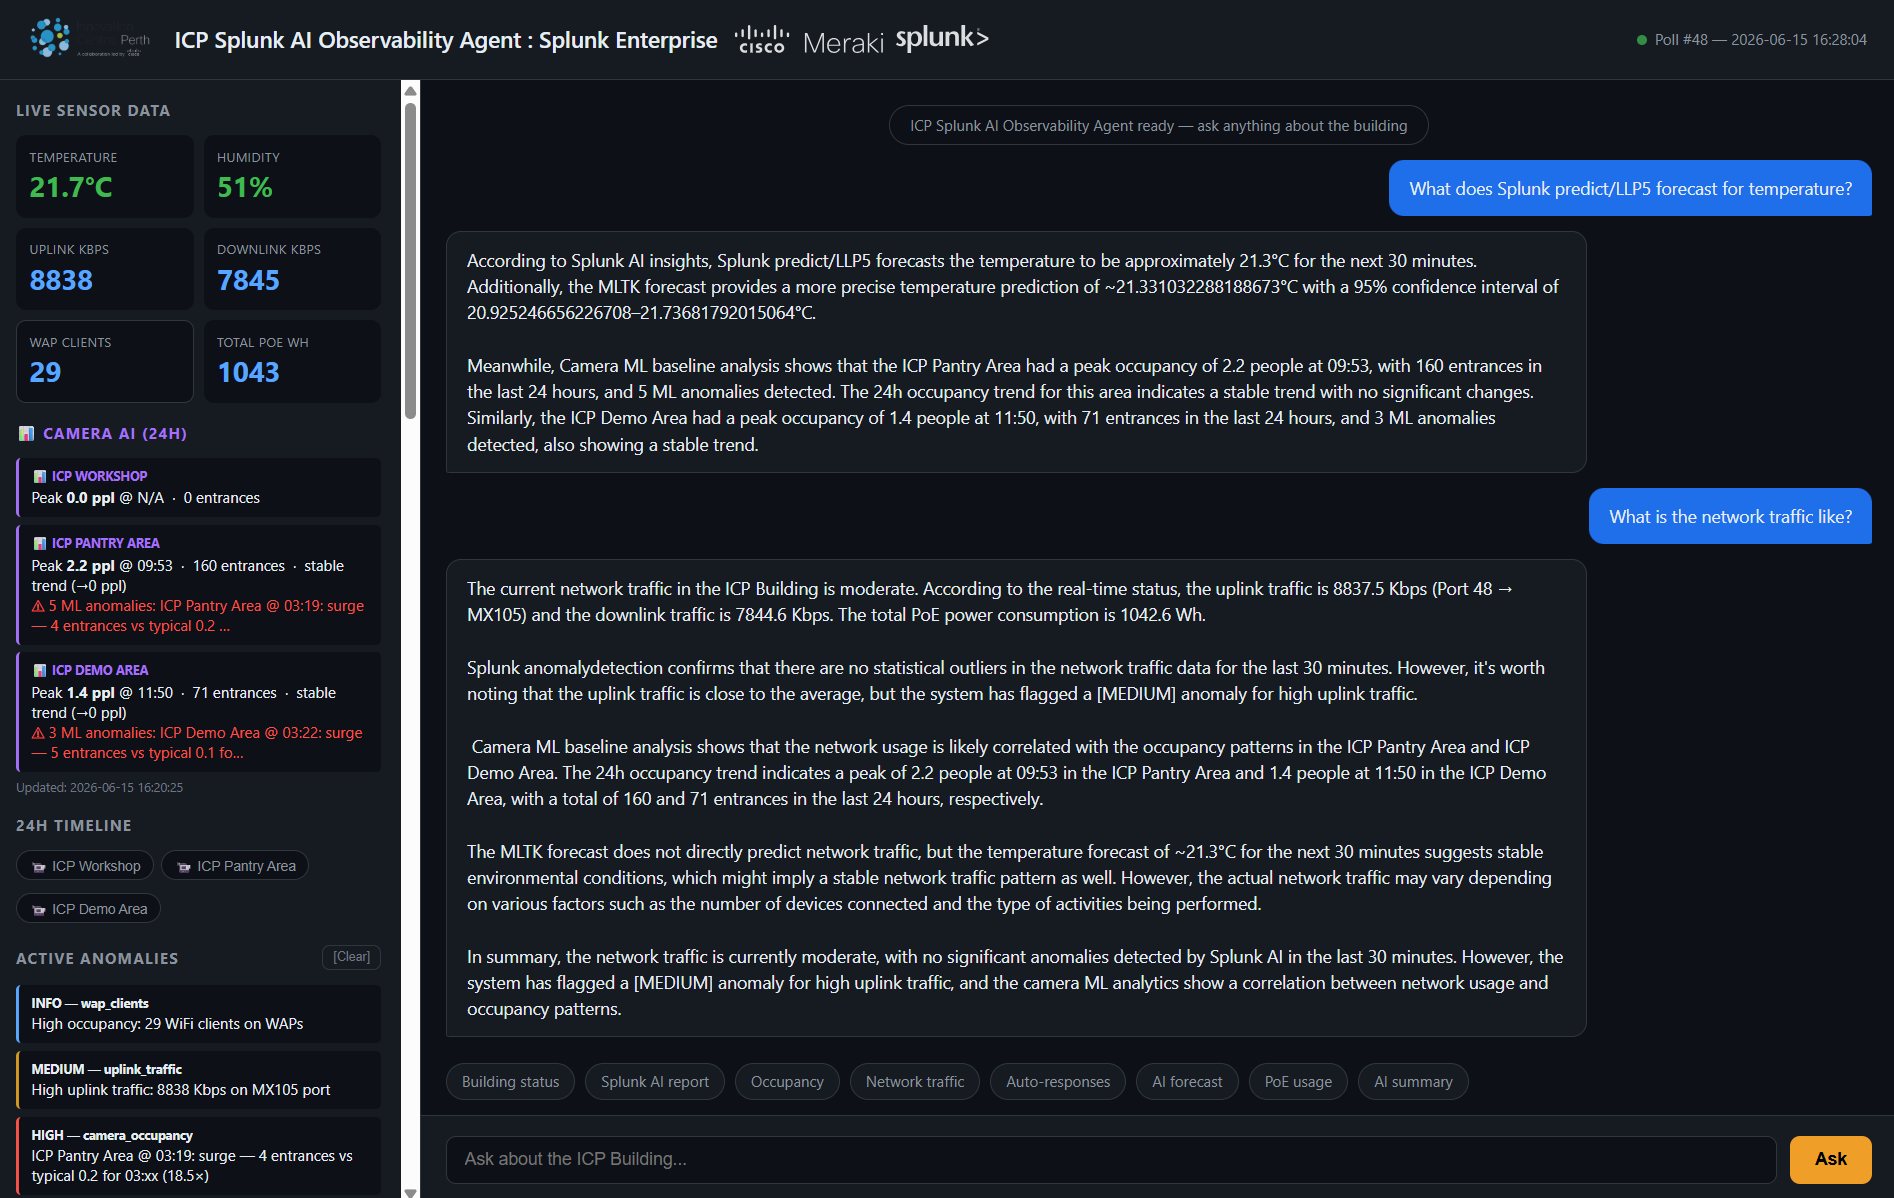Select the HIGH camera_occupancy anomaly entry
The image size is (1894, 1198).
click(198, 1156)
